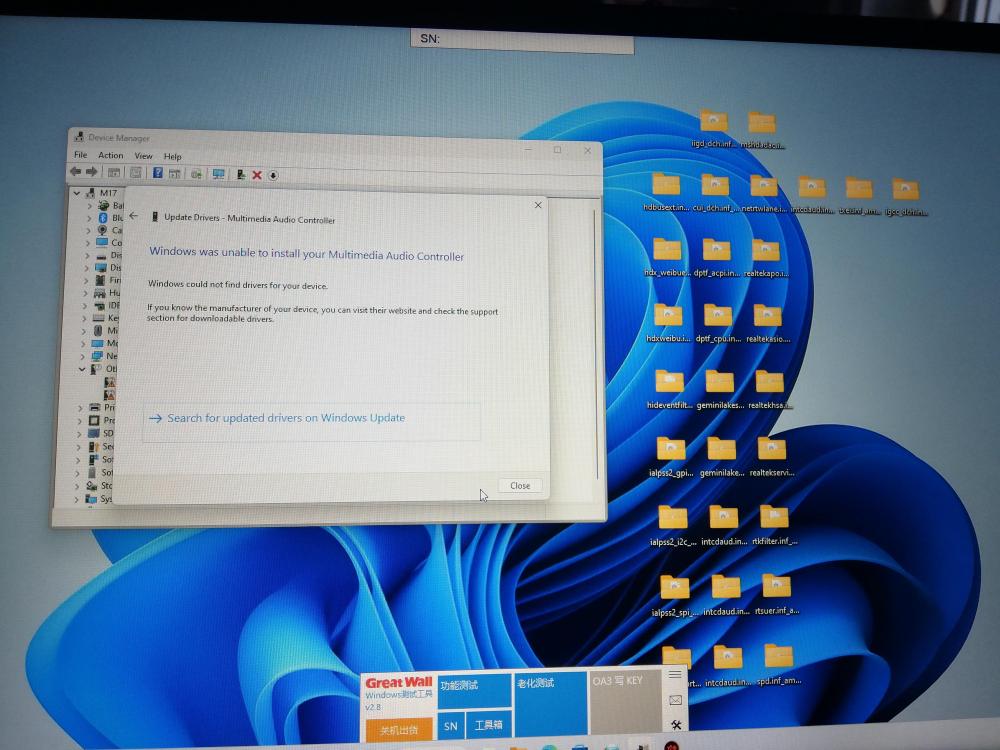Click wrench tools icon in Great Wall tool
1000x750 pixels.
coord(676,724)
